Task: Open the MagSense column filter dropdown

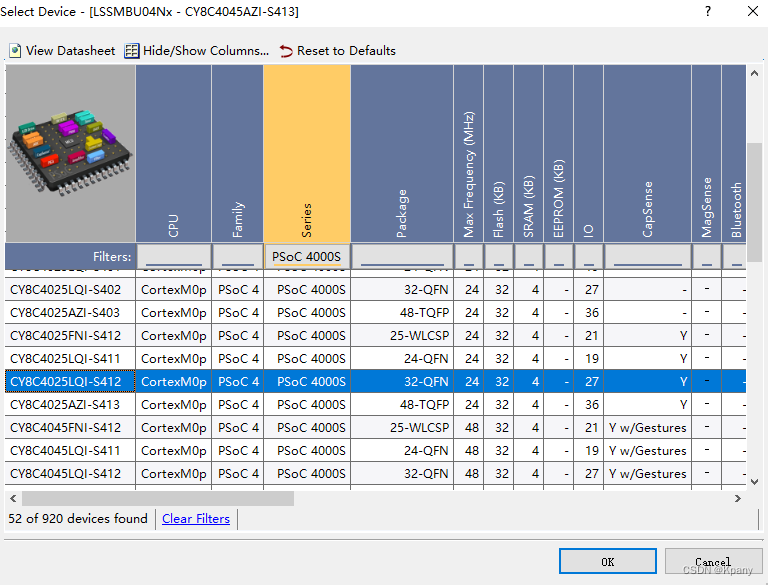Action: pos(706,256)
